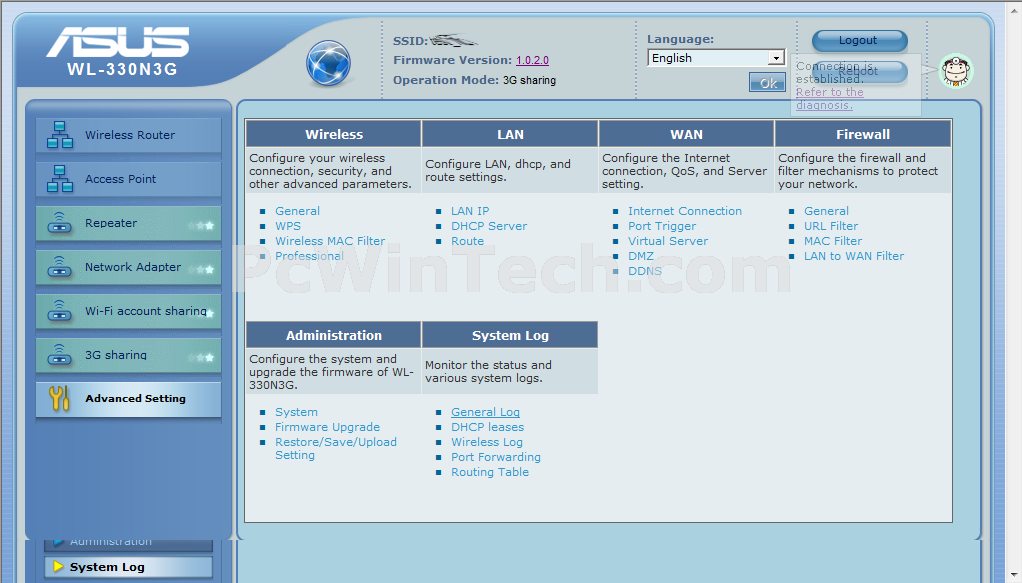Image resolution: width=1022 pixels, height=583 pixels.
Task: Click the ASUS logo
Action: pos(117,42)
